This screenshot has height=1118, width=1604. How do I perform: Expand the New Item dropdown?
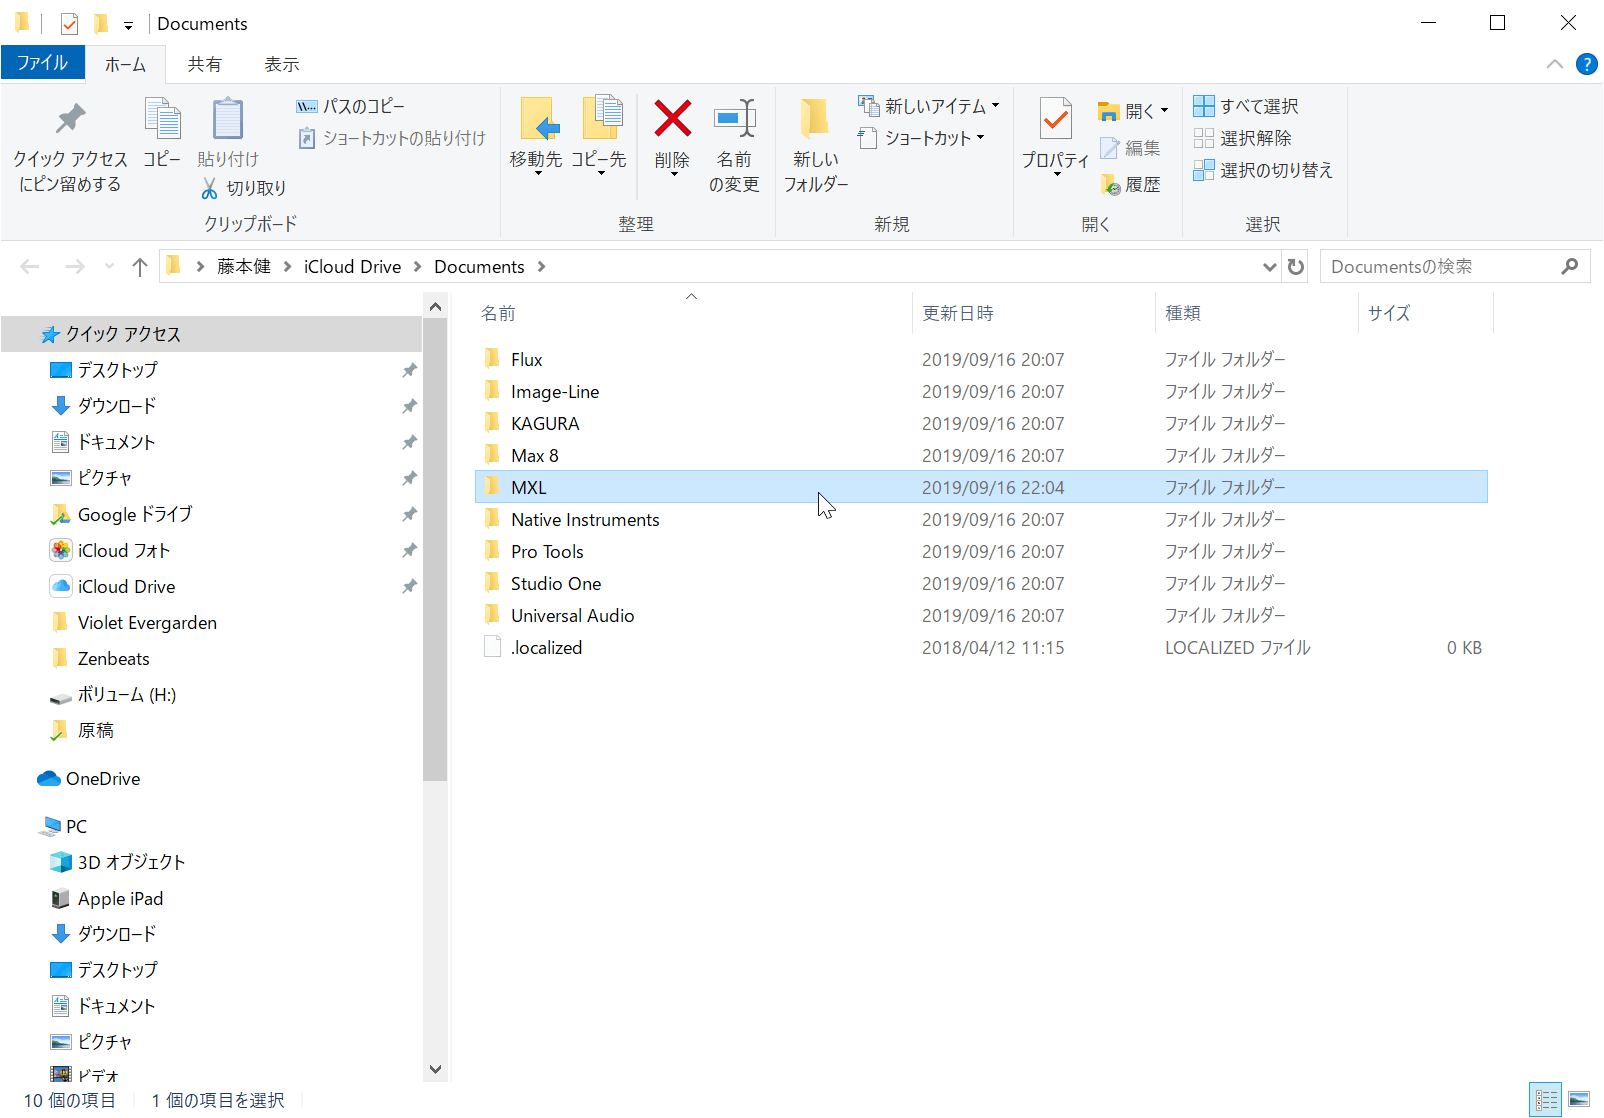tap(995, 105)
